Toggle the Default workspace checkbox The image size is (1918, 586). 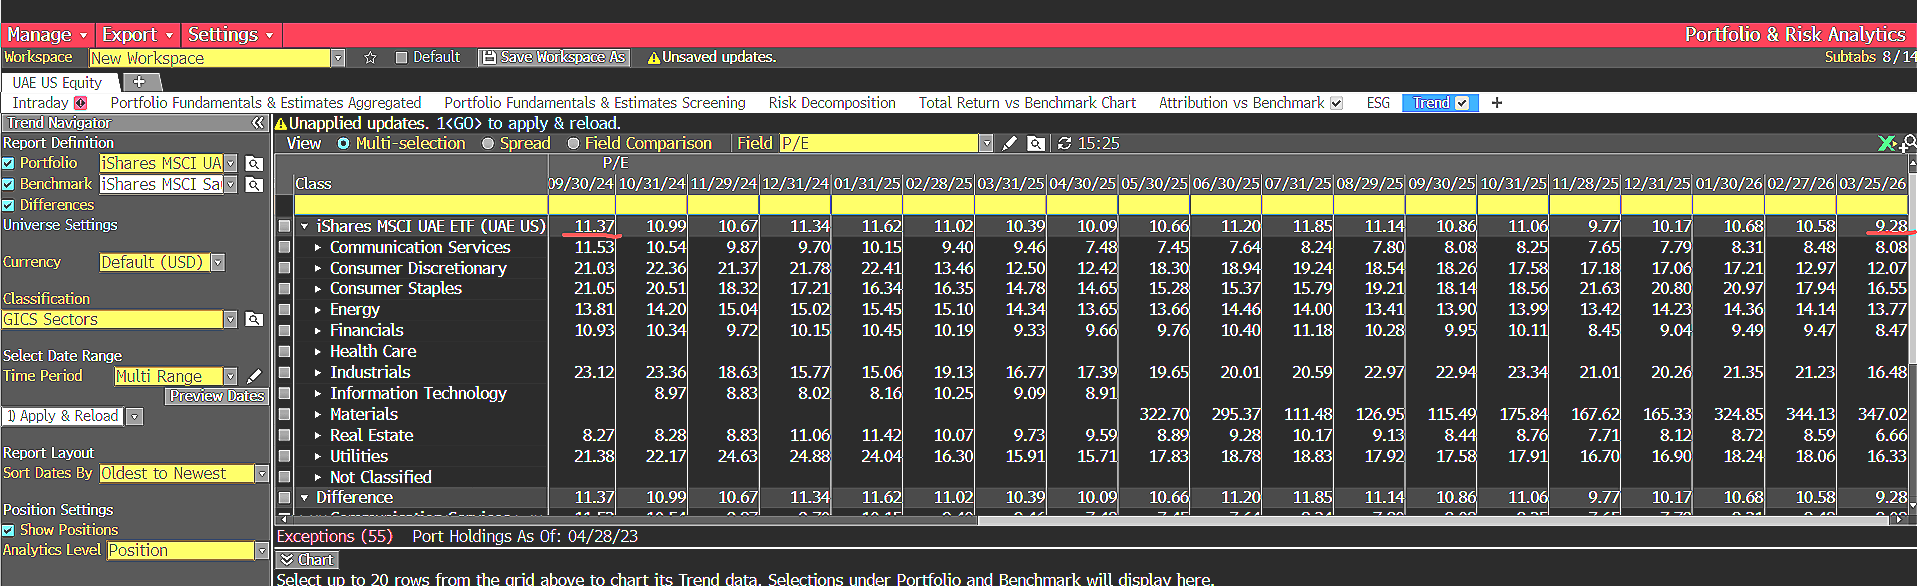402,58
